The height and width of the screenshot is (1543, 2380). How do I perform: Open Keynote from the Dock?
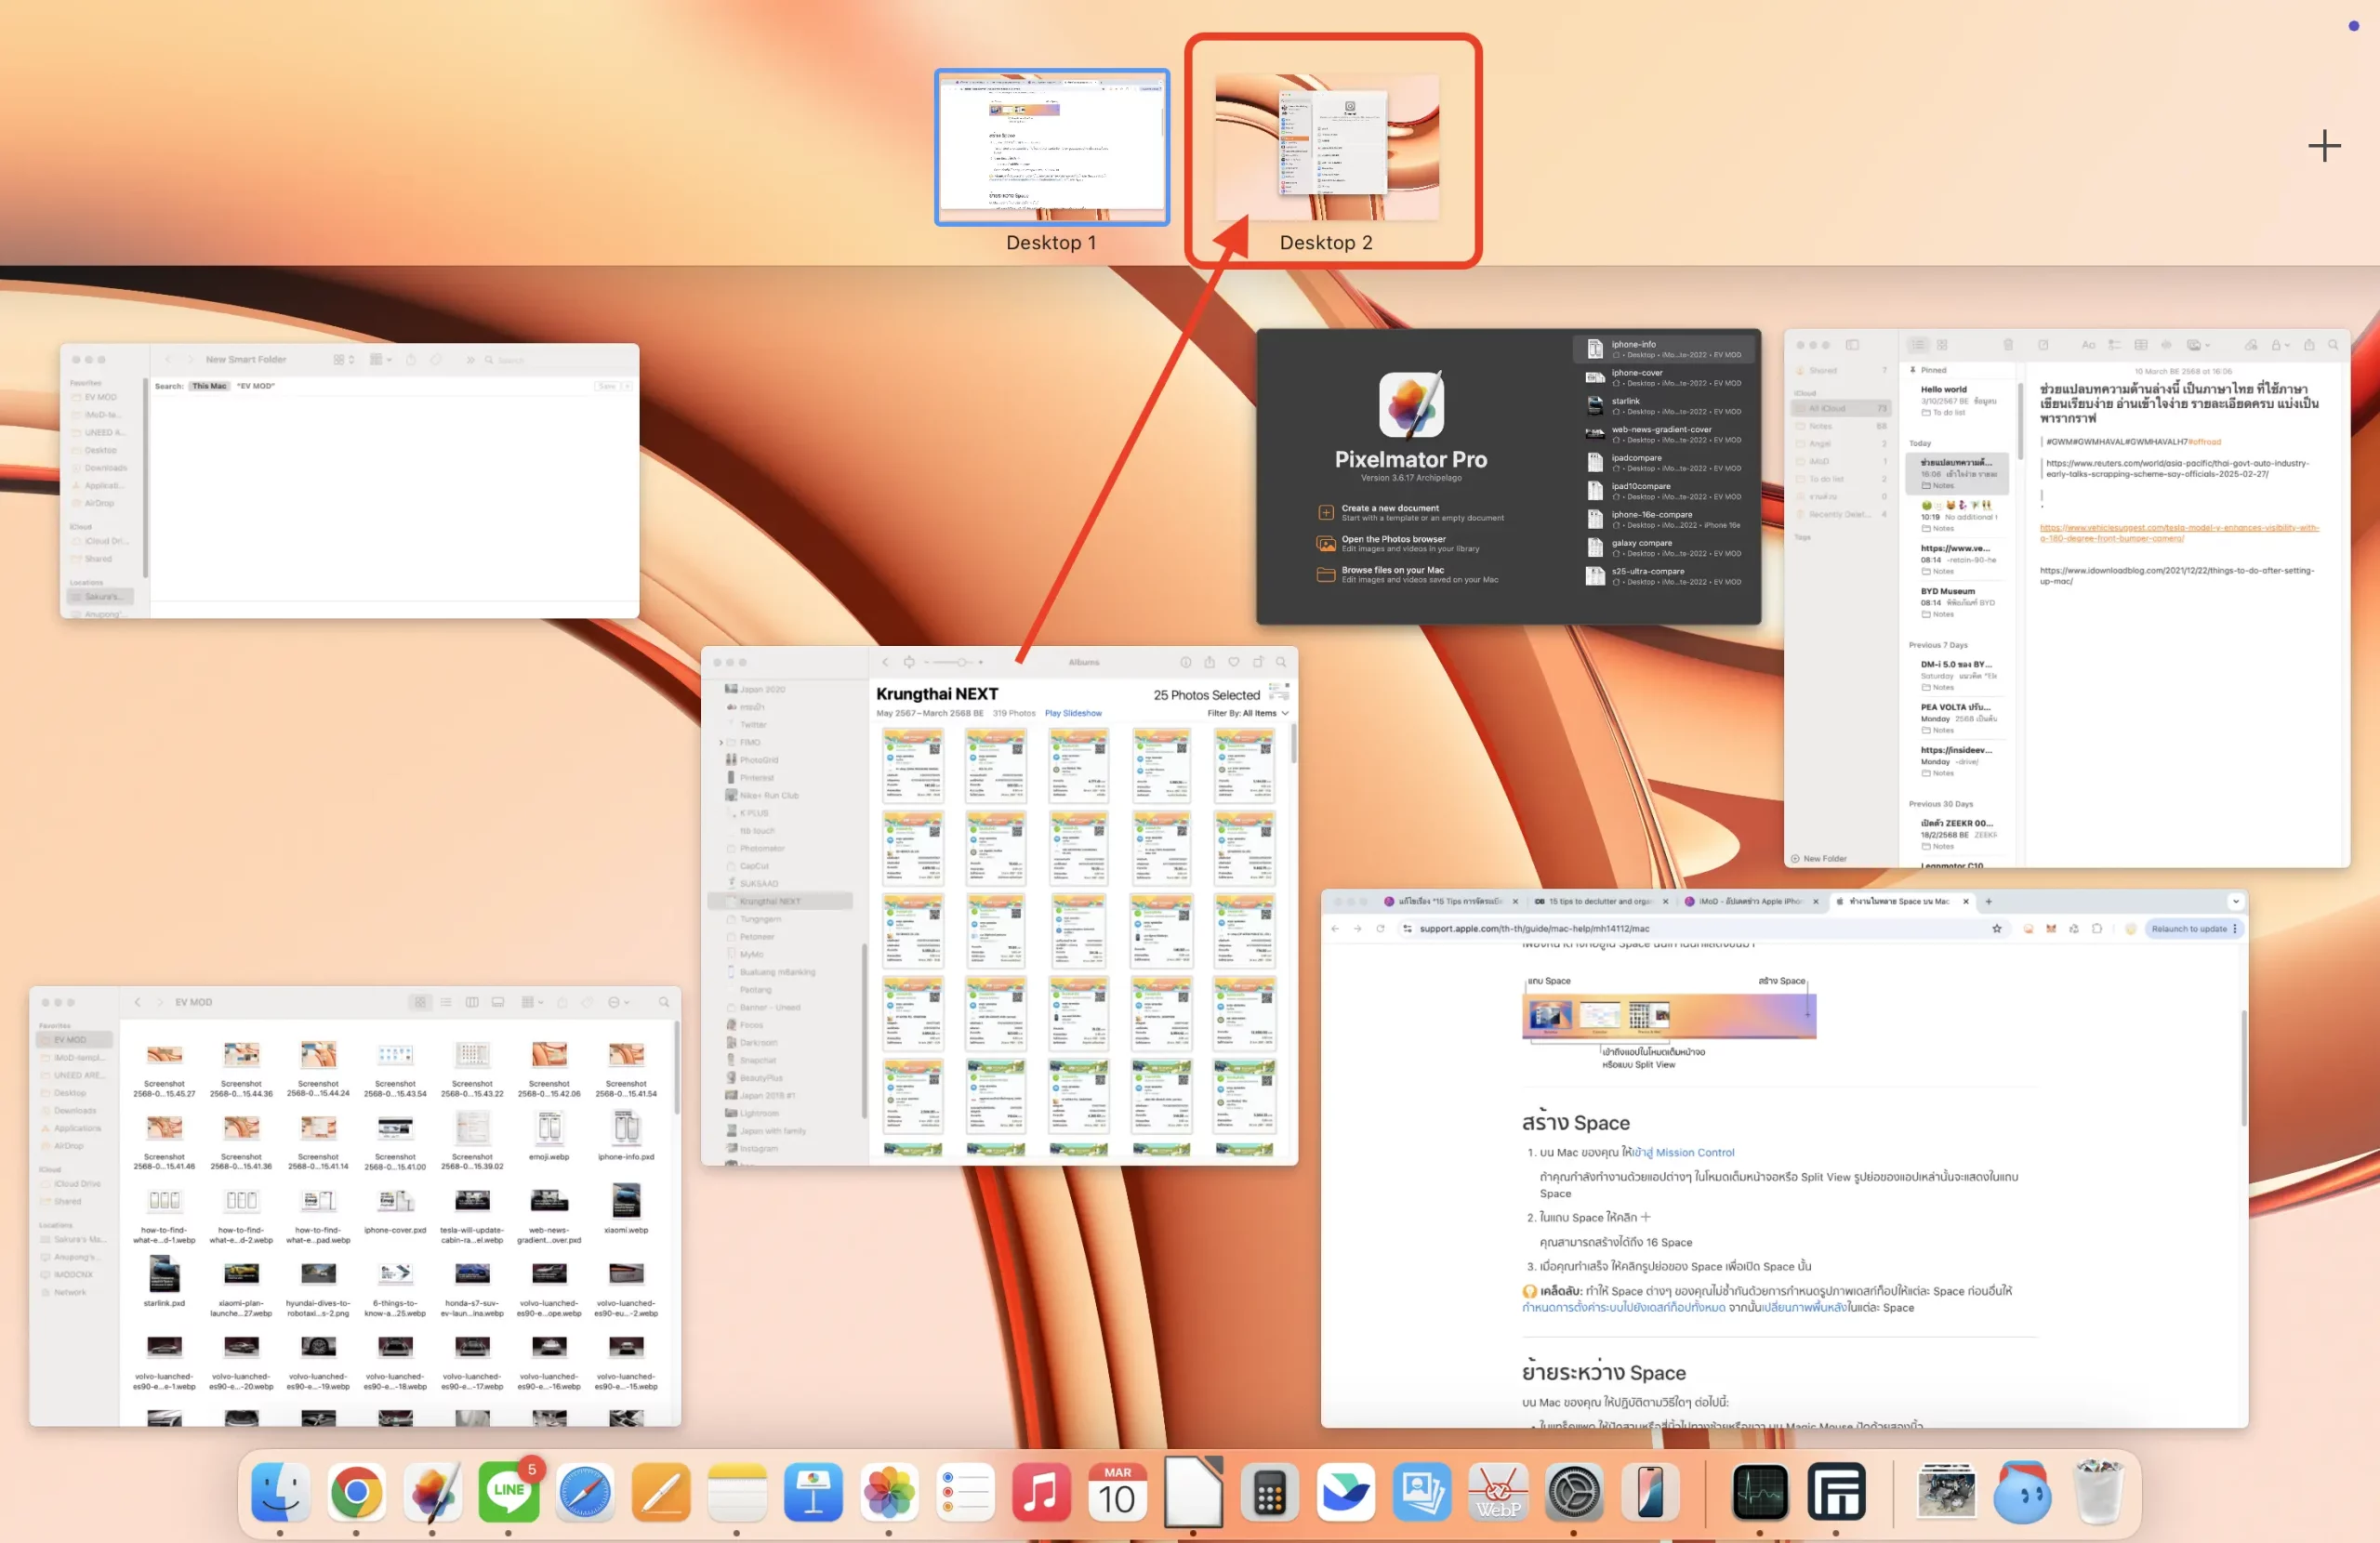point(813,1492)
